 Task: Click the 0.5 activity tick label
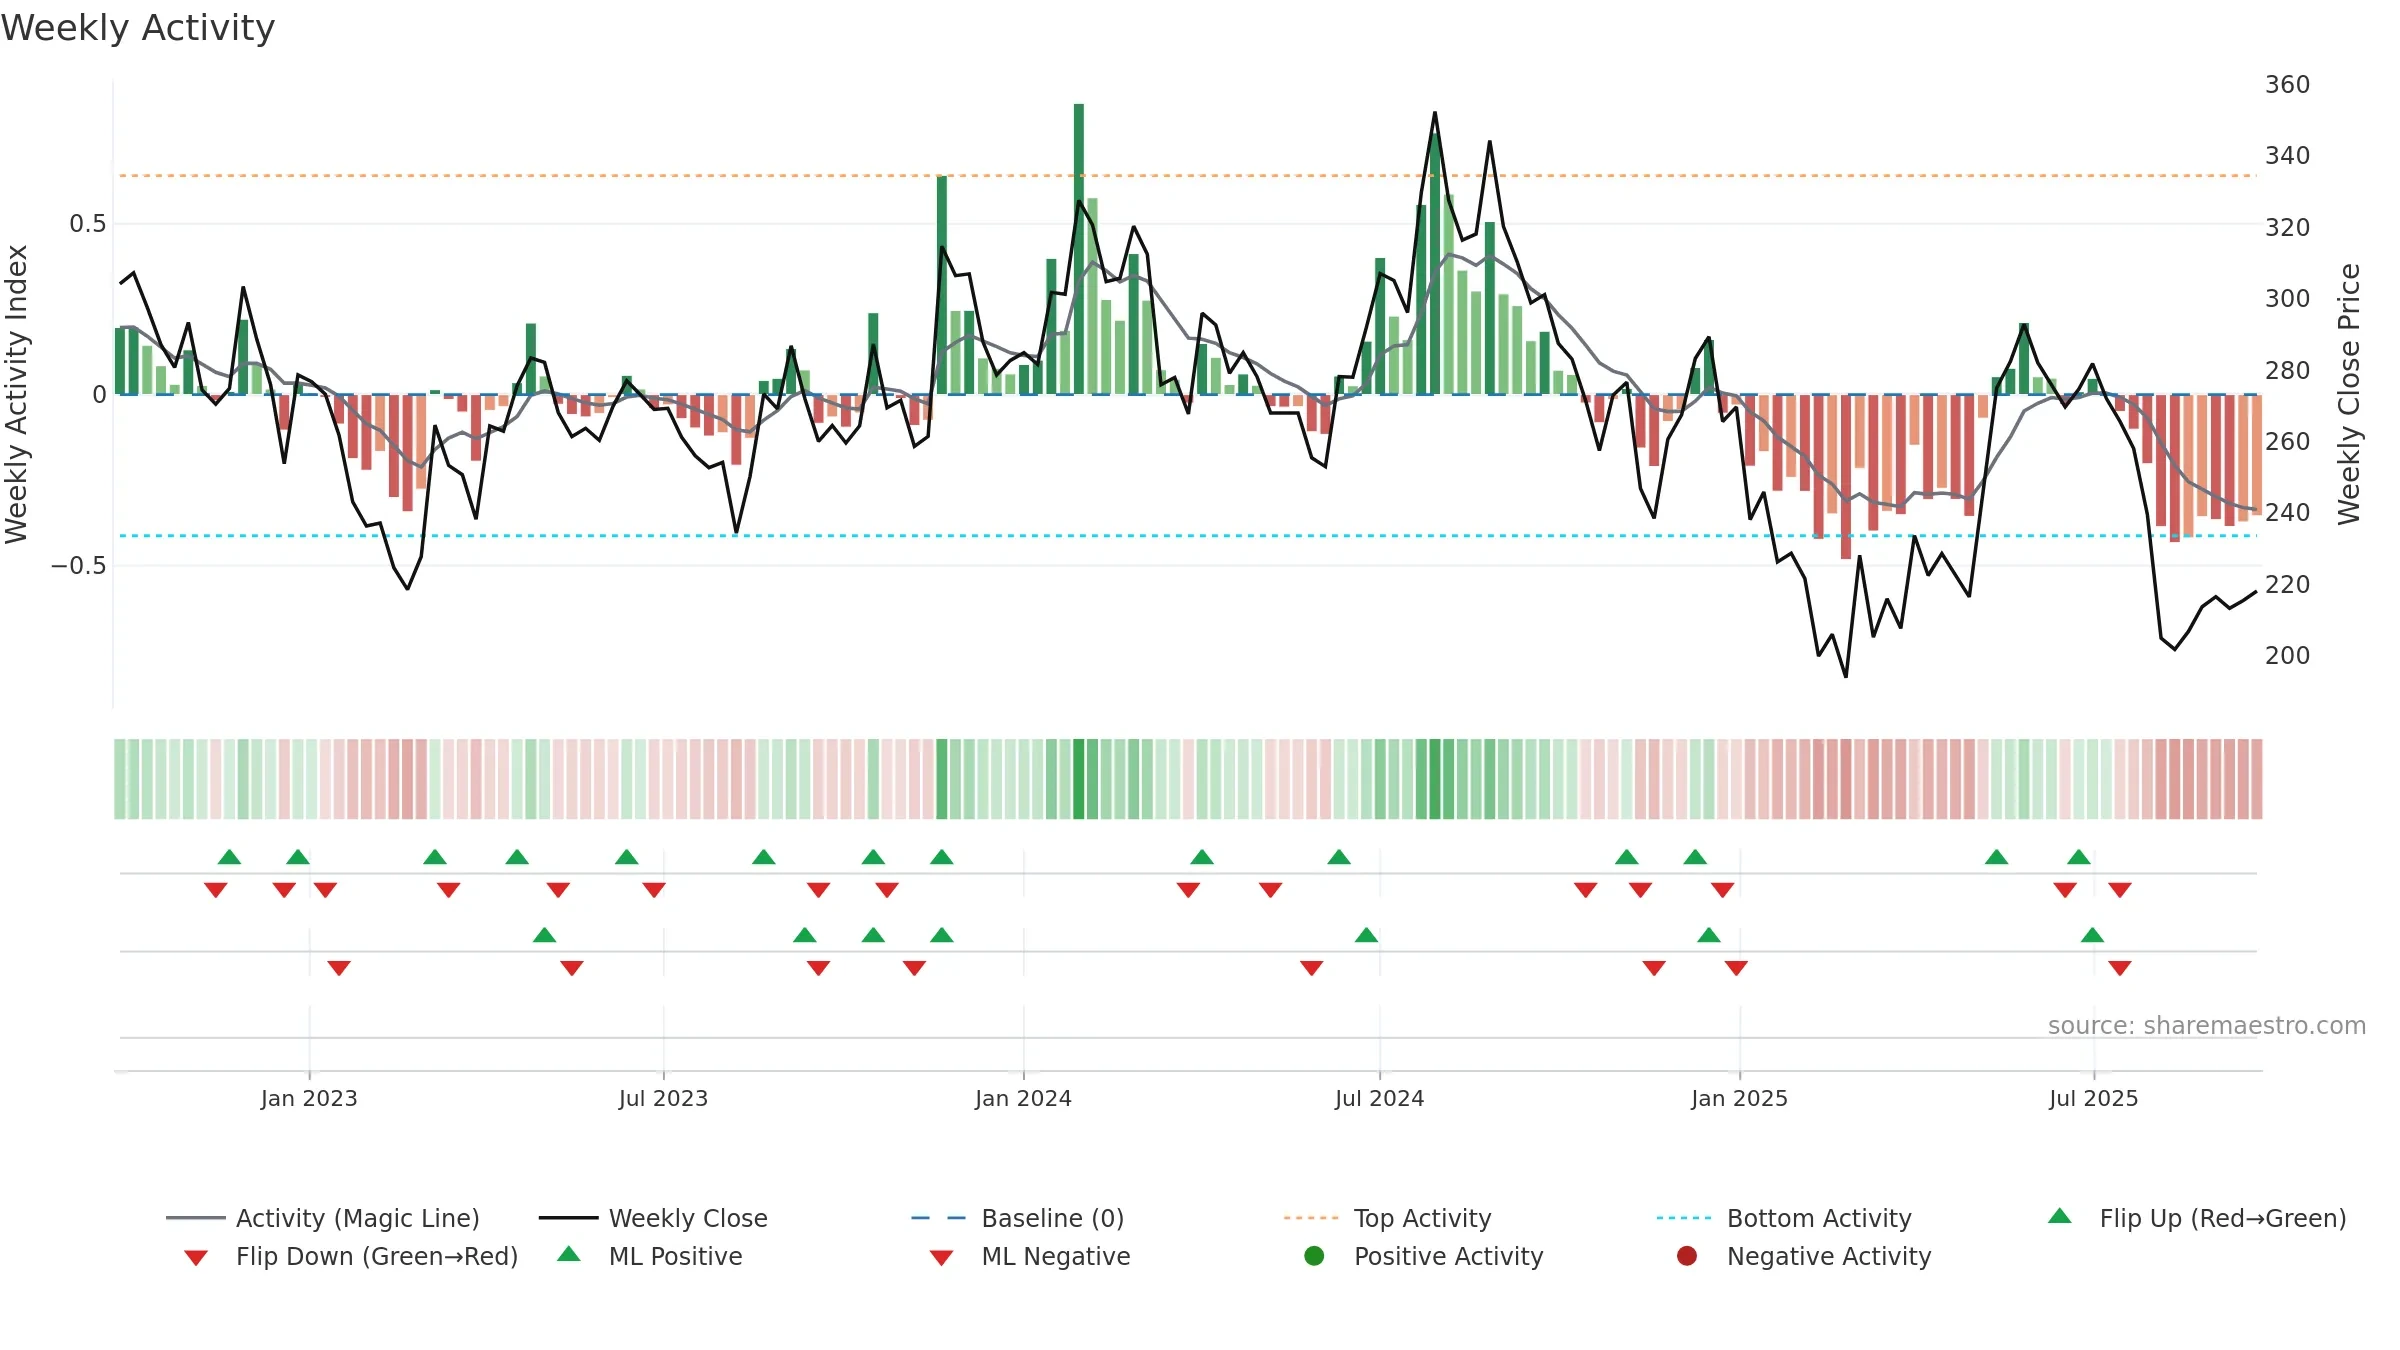point(87,223)
